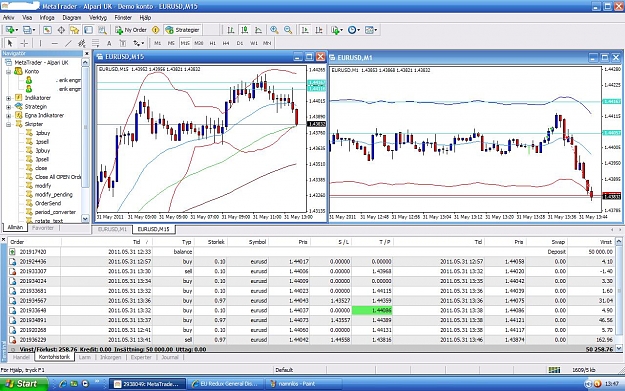Select the vertical line drawing tool
Viewport: 625px width, 391px height.
point(40,43)
